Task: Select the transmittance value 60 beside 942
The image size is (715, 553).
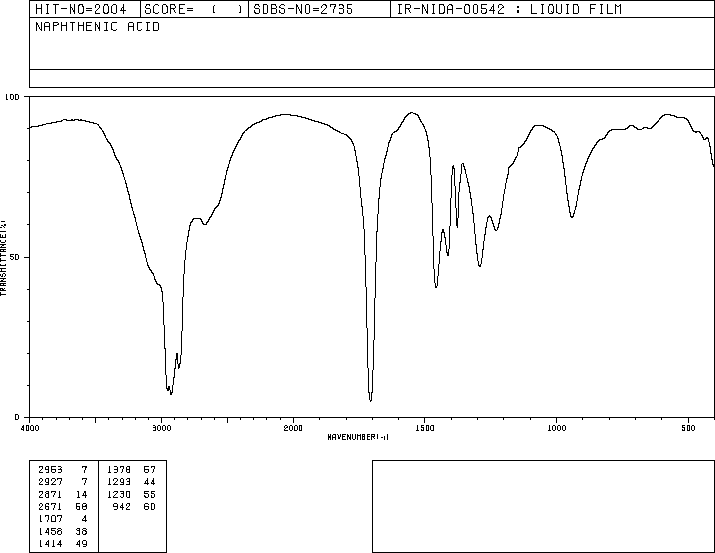Action: click(x=150, y=506)
